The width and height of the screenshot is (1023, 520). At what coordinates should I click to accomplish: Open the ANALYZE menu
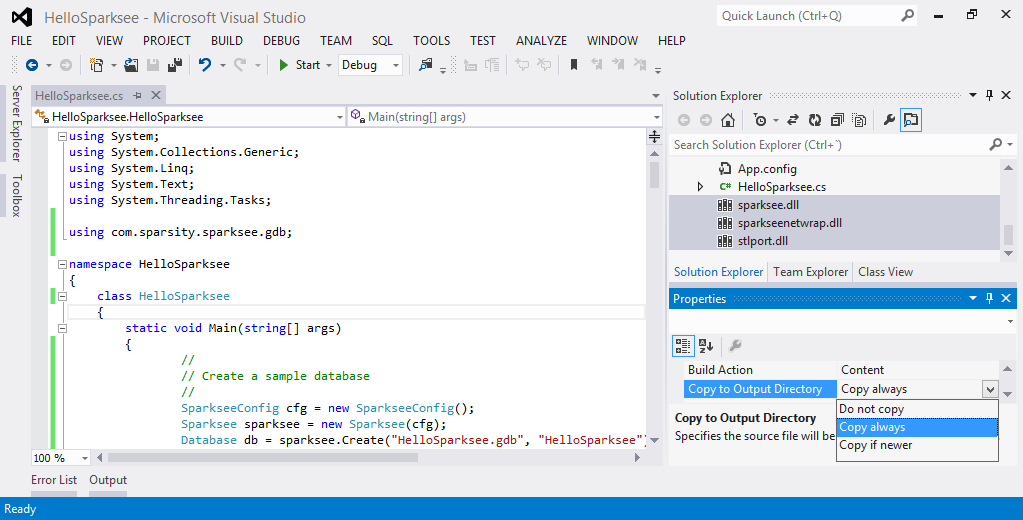pyautogui.click(x=542, y=40)
